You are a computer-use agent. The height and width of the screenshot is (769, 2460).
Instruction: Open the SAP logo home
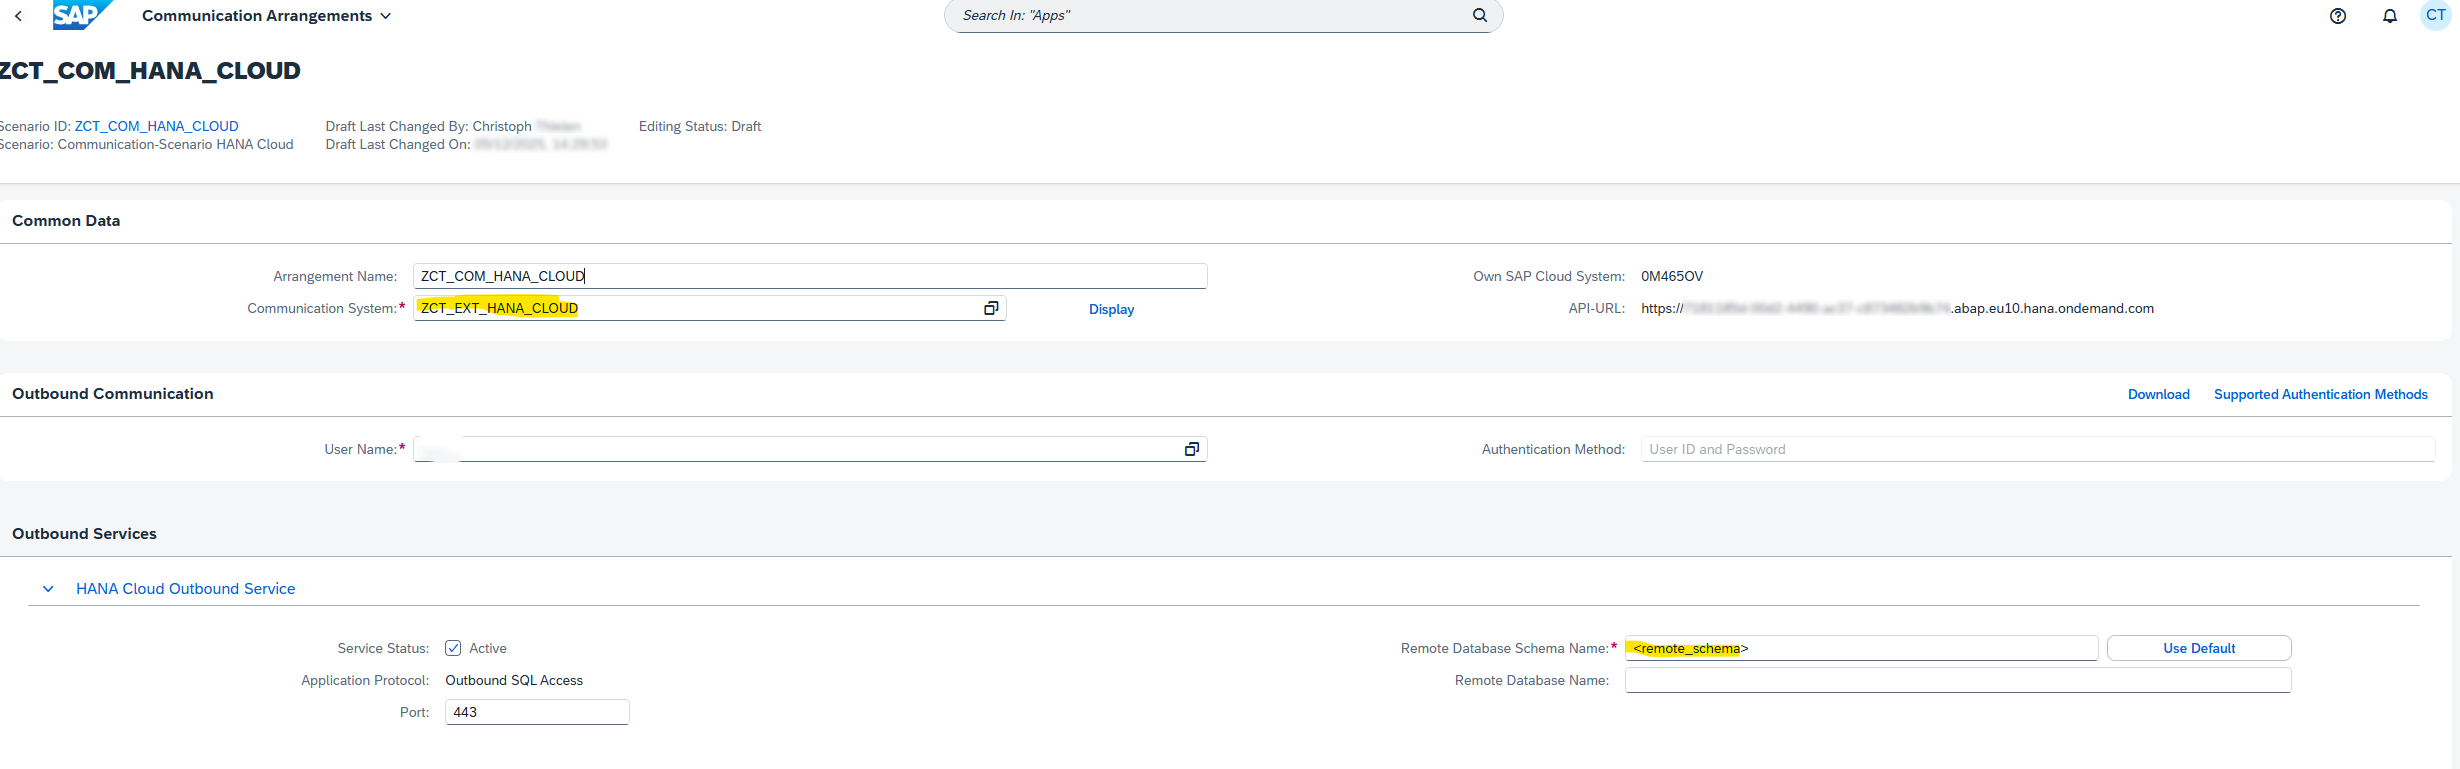(x=82, y=15)
